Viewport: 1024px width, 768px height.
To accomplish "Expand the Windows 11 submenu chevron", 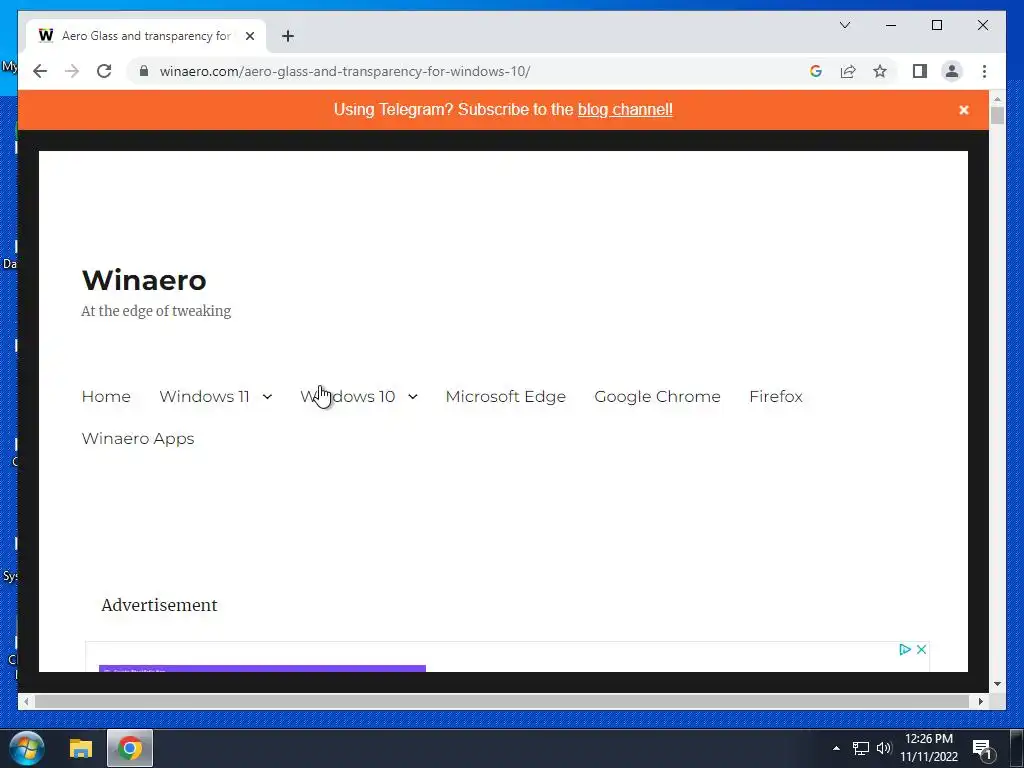I will click(267, 396).
